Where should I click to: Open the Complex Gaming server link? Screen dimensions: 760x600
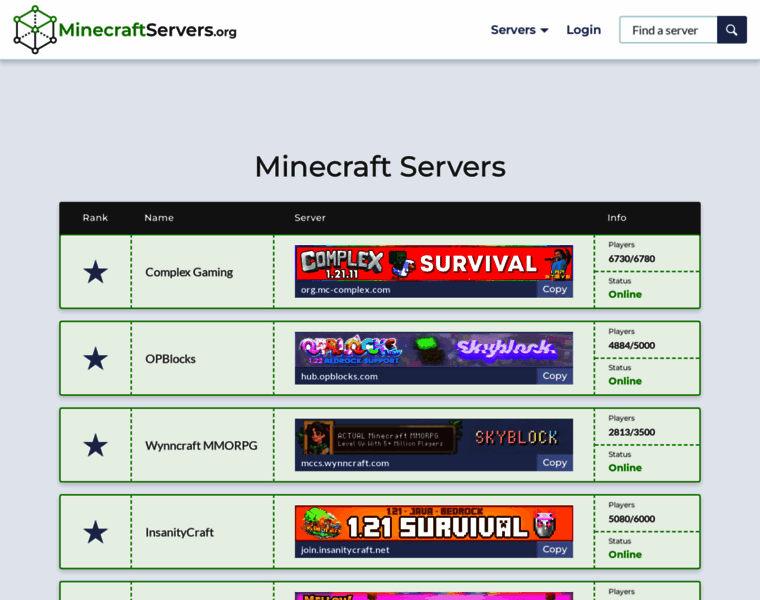[189, 272]
